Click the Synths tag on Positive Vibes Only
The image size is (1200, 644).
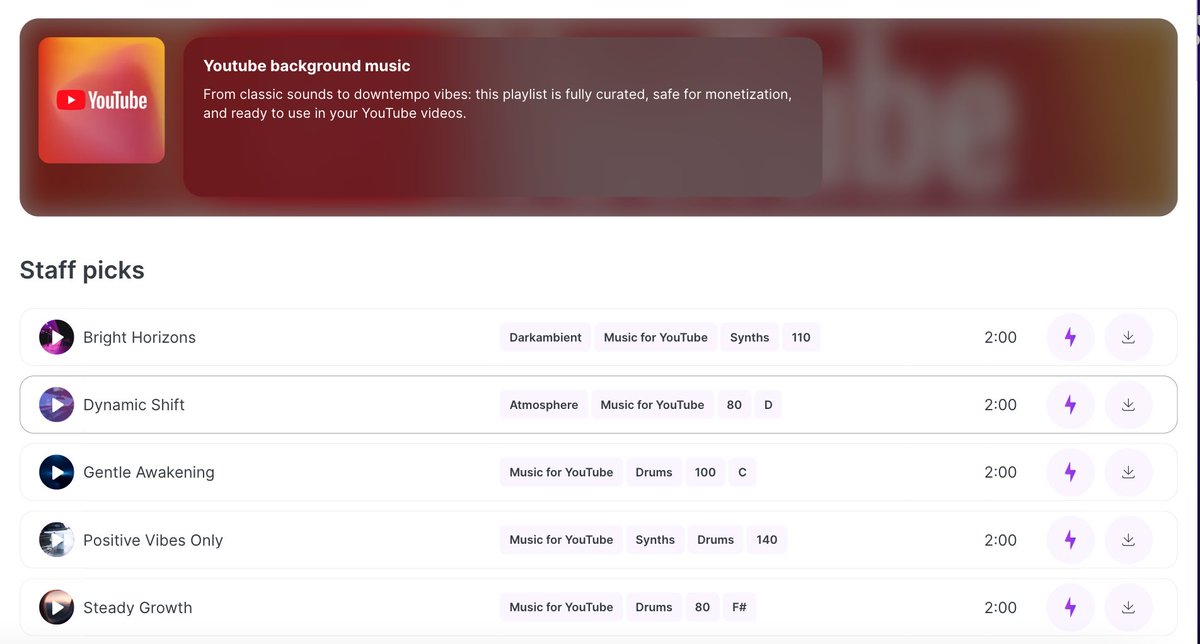pos(655,540)
